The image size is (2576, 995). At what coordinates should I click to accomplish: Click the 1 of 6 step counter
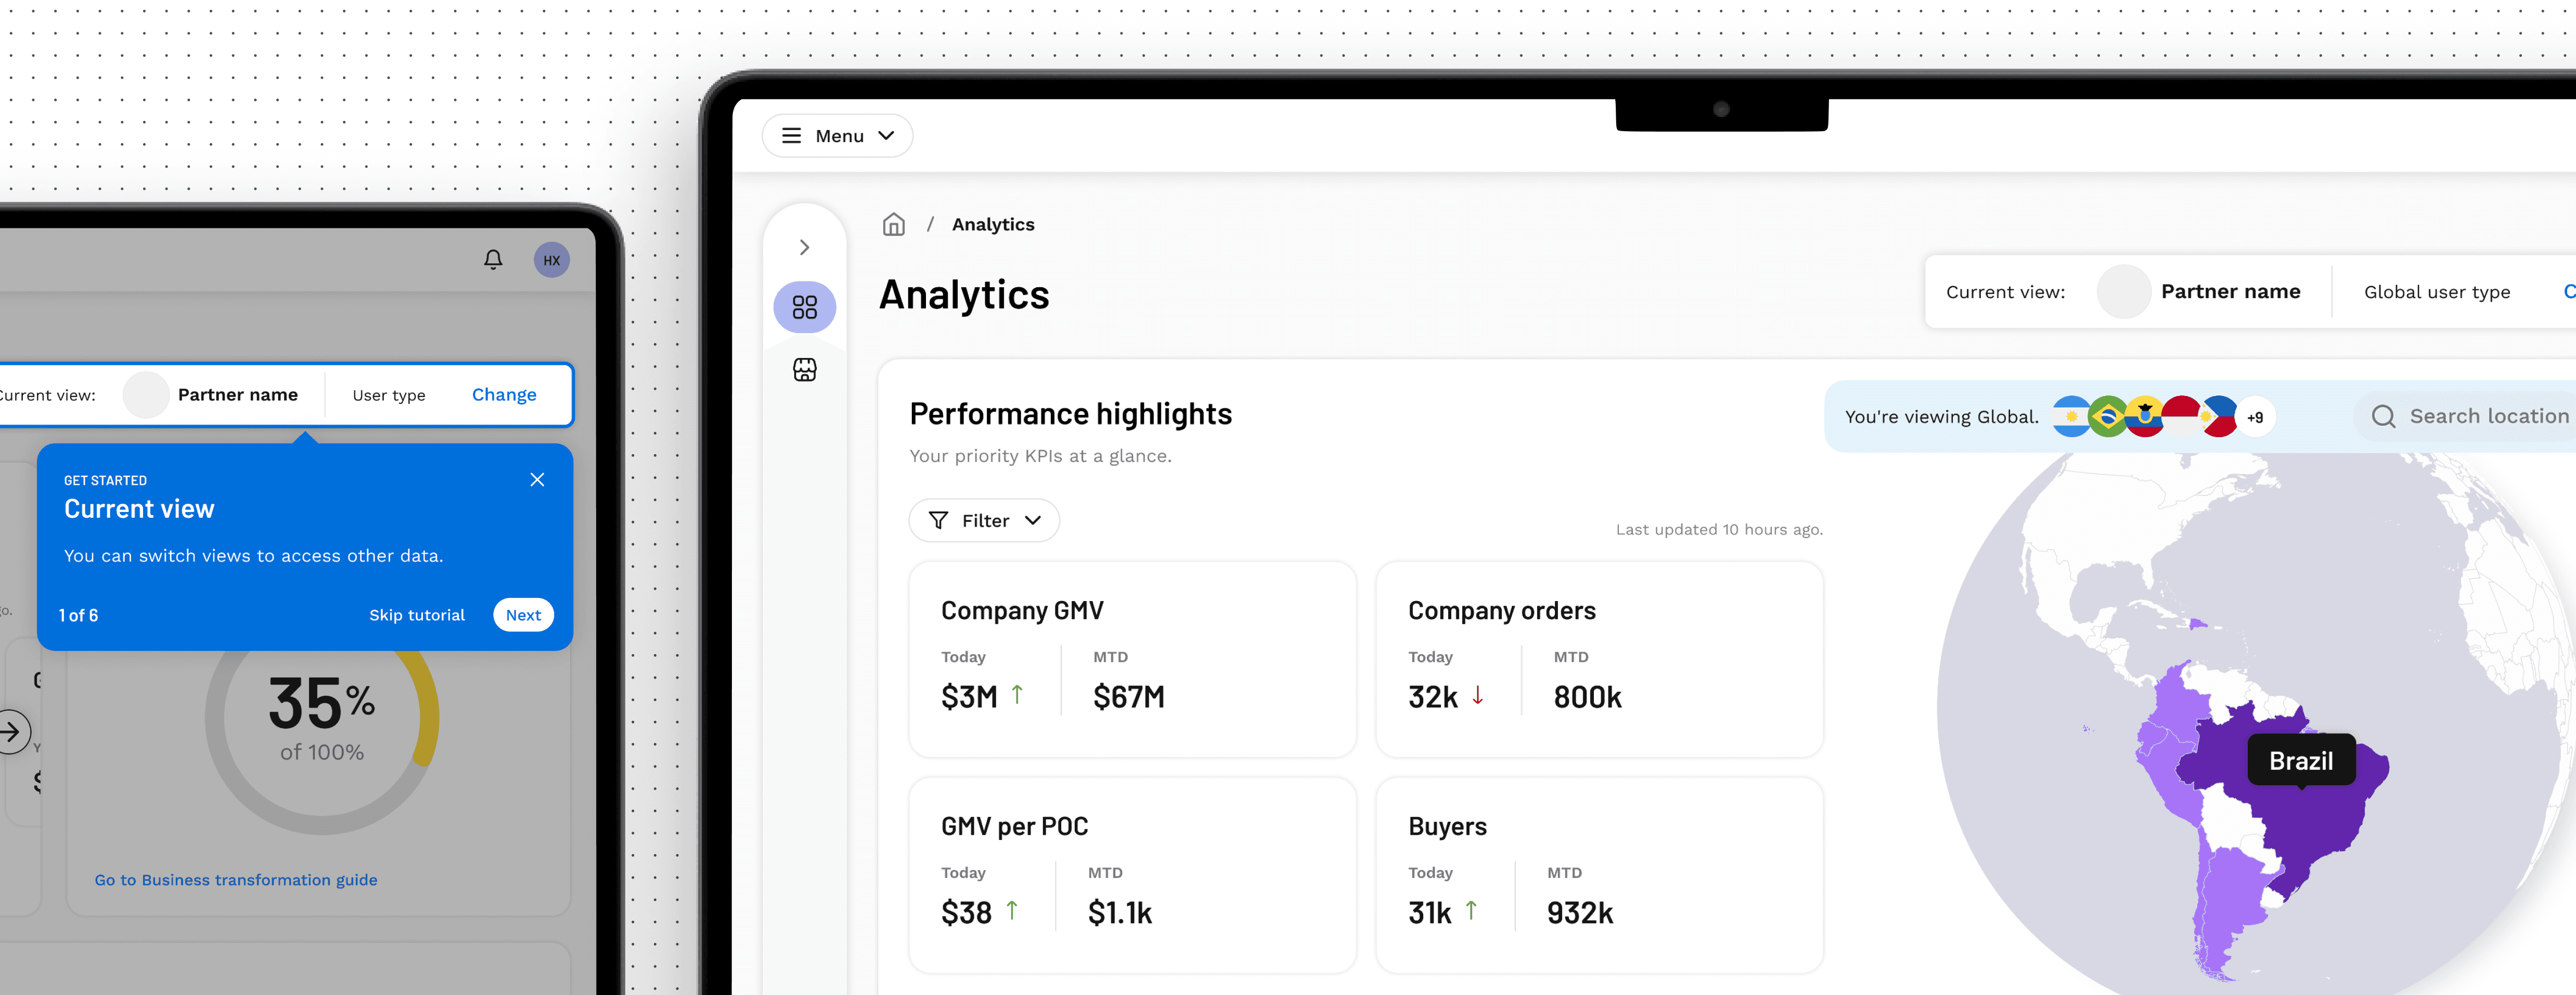tap(78, 616)
